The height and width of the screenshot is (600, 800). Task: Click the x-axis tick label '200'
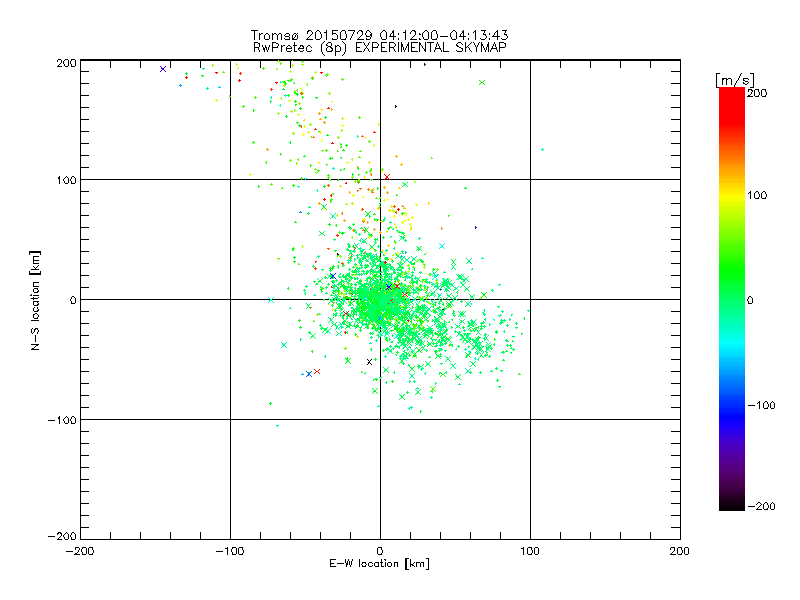coord(680,551)
